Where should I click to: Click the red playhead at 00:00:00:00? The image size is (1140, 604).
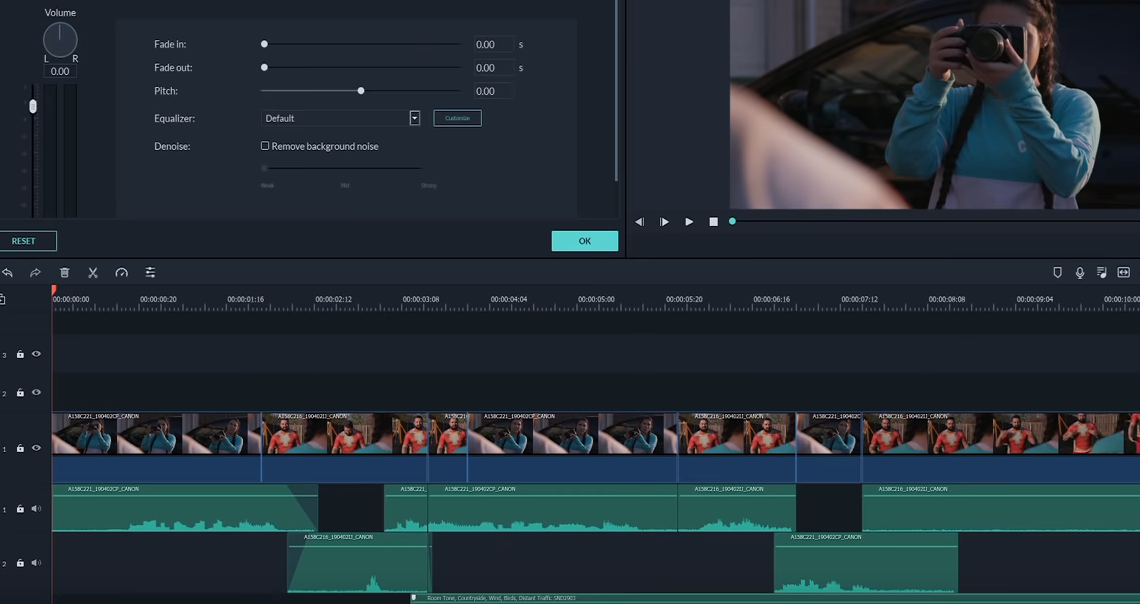[54, 291]
